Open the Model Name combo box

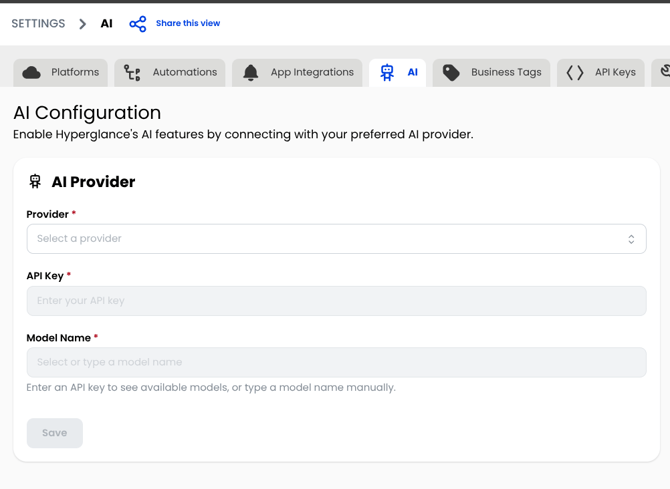336,362
